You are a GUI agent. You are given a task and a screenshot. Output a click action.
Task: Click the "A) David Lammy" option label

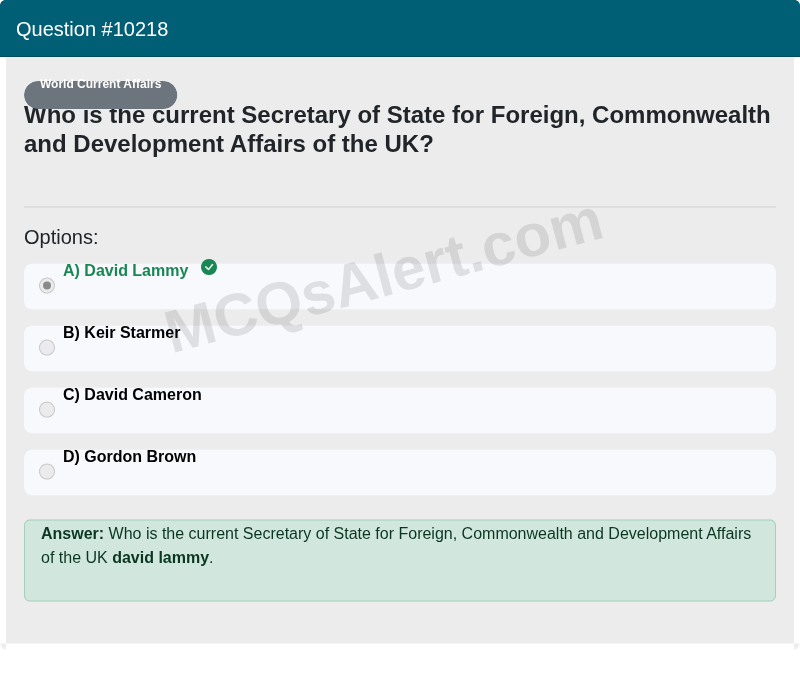tap(126, 270)
